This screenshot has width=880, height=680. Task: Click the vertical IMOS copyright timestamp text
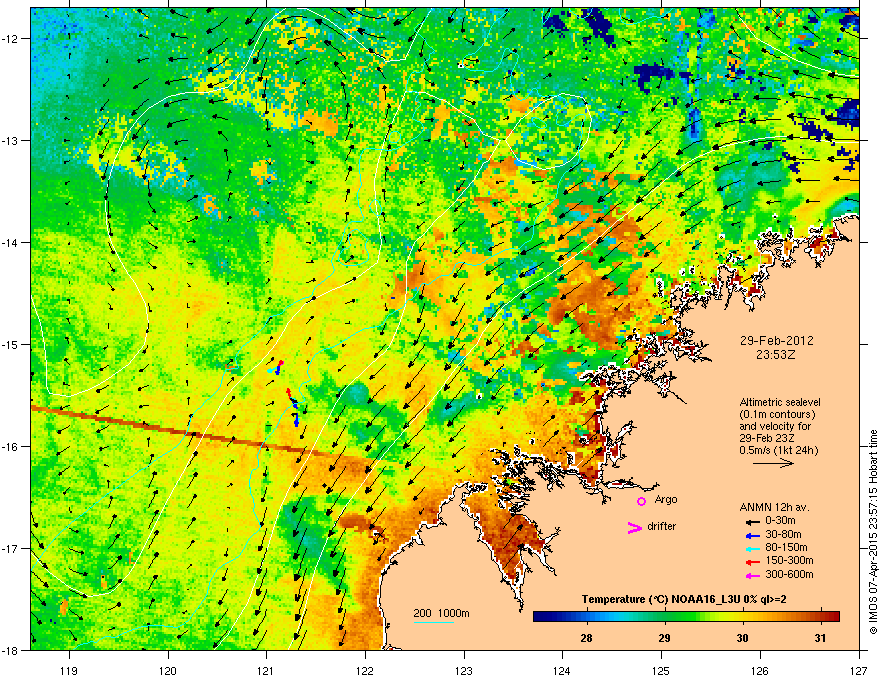(873, 532)
